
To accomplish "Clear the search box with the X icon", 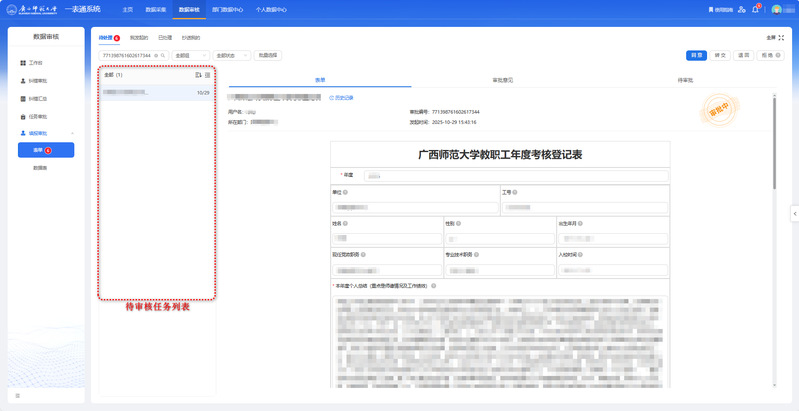I will (x=156, y=56).
